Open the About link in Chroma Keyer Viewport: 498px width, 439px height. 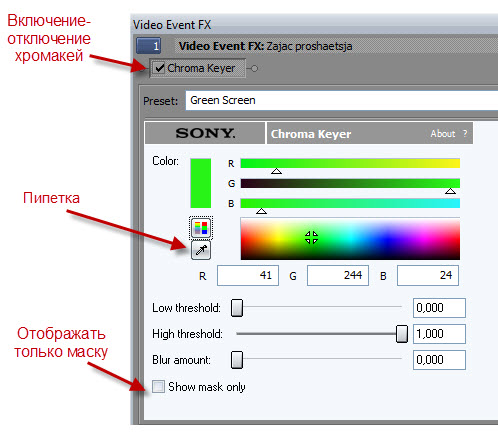443,134
